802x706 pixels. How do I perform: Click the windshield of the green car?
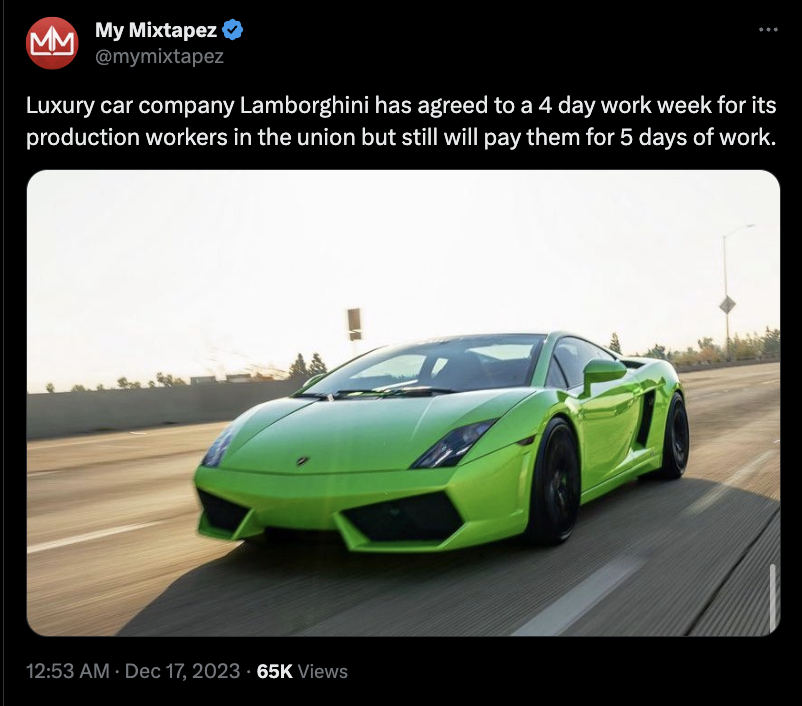(x=425, y=368)
